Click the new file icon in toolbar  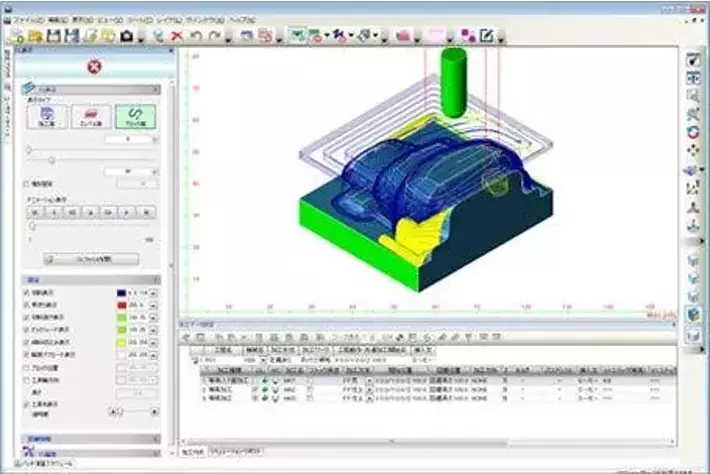click(x=14, y=36)
